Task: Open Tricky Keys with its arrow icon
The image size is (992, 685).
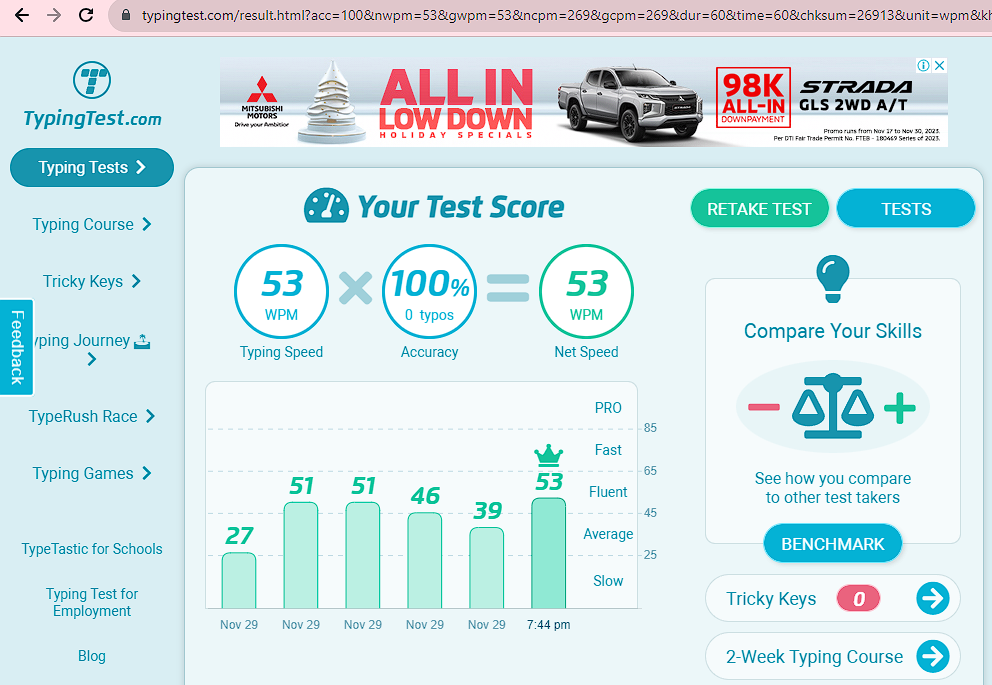Action: tap(933, 598)
